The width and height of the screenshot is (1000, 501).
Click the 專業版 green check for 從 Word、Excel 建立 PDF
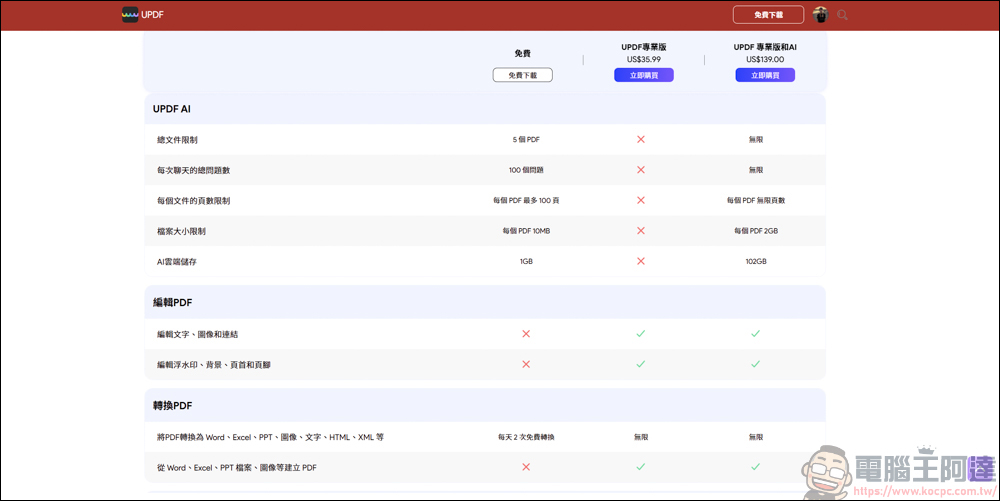(641, 467)
